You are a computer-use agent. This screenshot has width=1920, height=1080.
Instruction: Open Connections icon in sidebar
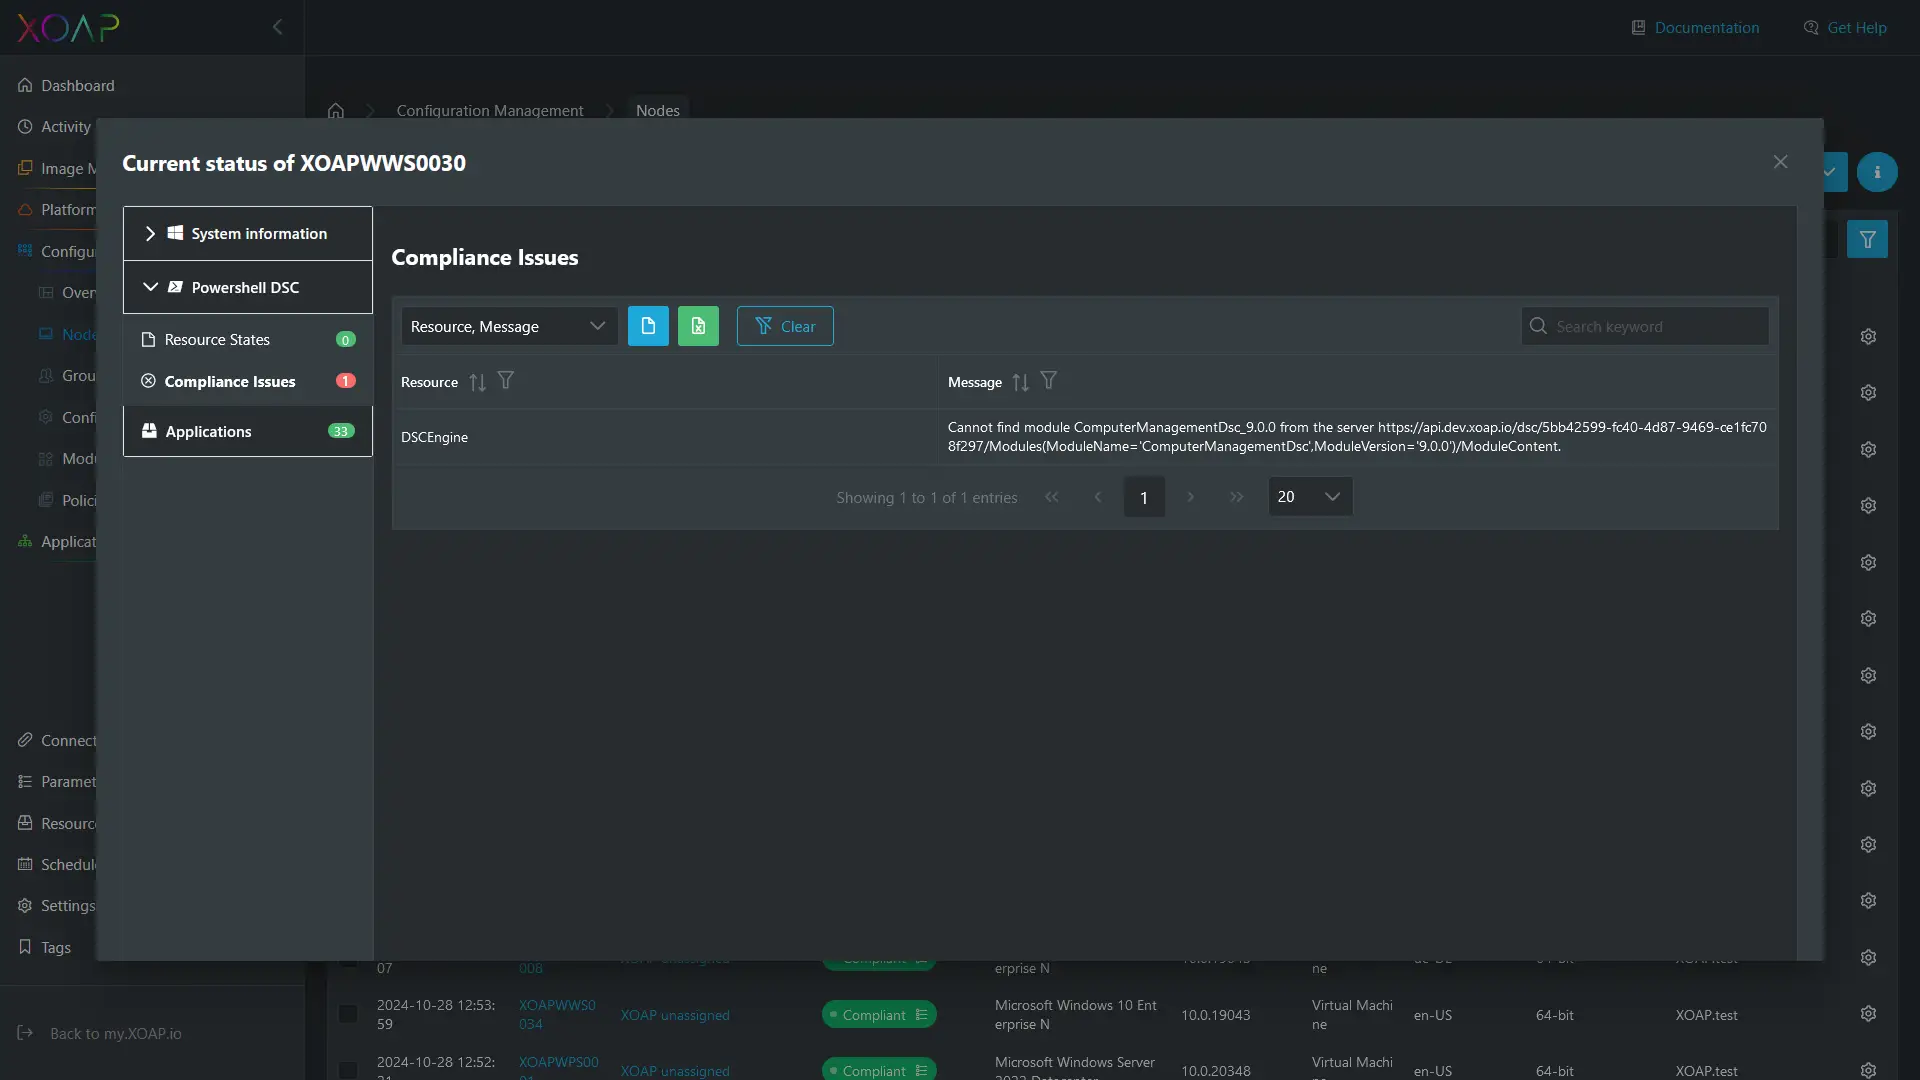pyautogui.click(x=25, y=740)
